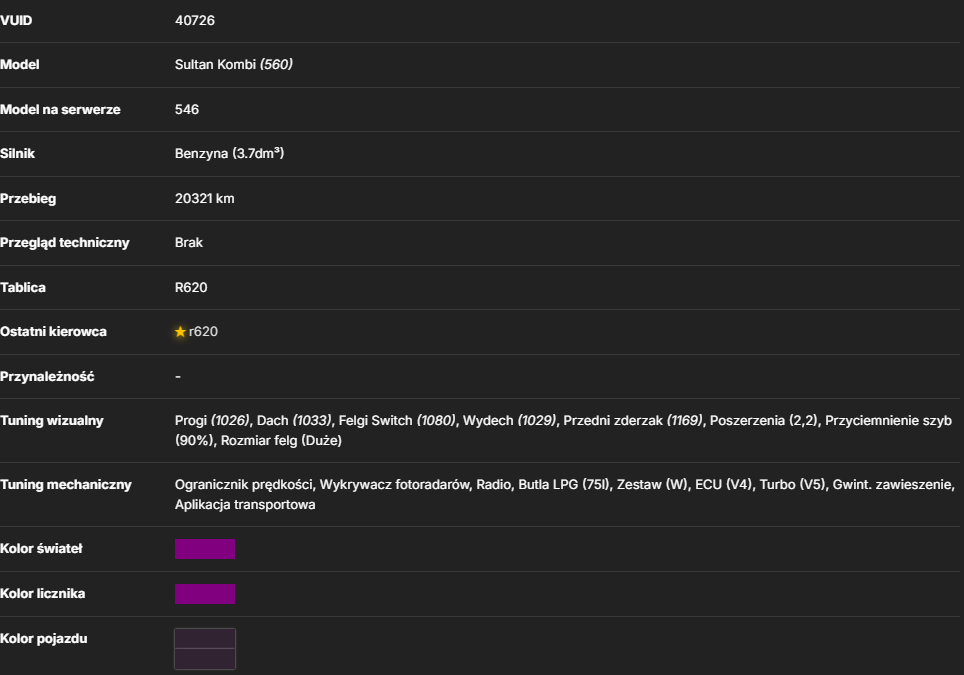The width and height of the screenshot is (964, 675).
Task: Click the Turbo (V5) mechanical tuning entry
Action: tap(792, 484)
